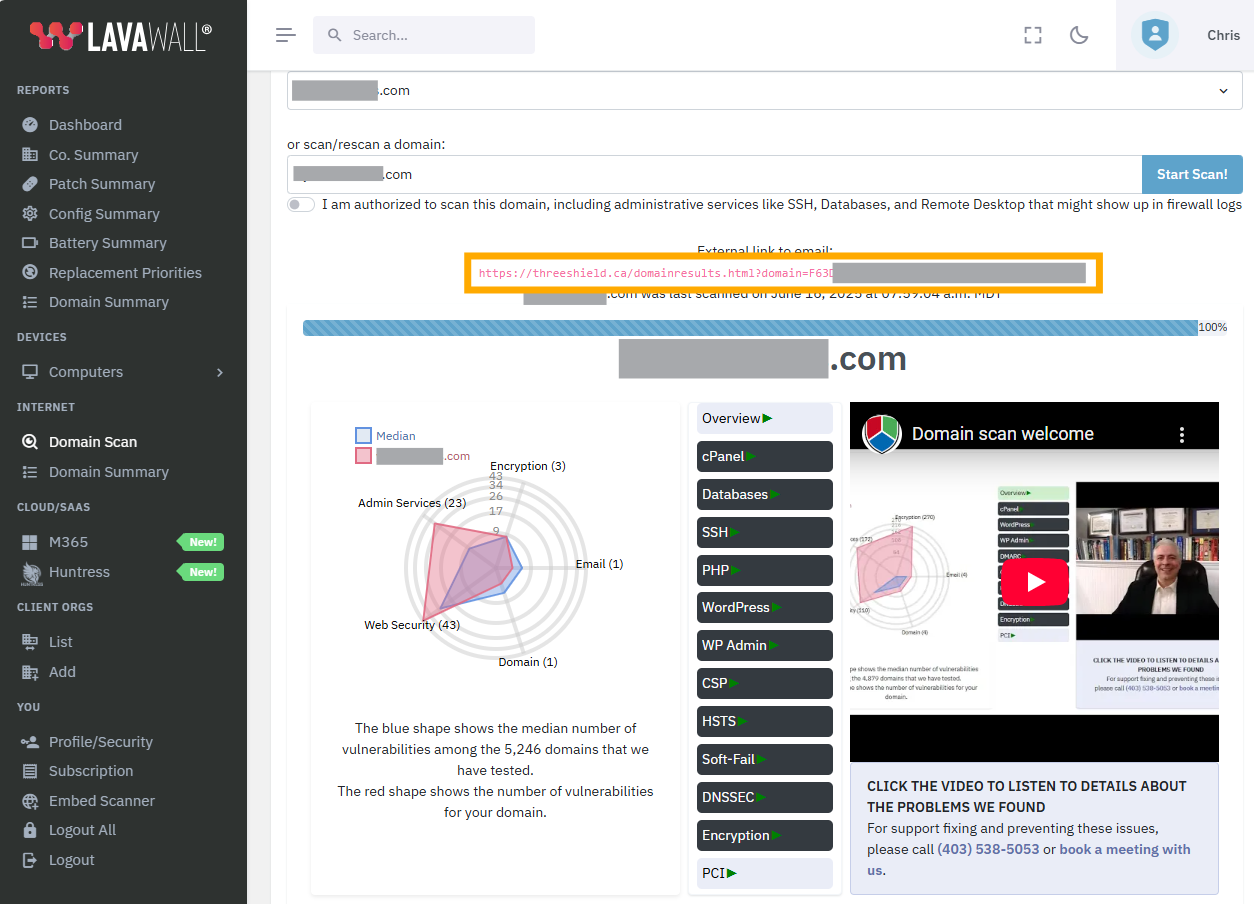Viewport: 1254px width, 904px height.
Task: Open the Huntress integration
Action: (x=80, y=571)
